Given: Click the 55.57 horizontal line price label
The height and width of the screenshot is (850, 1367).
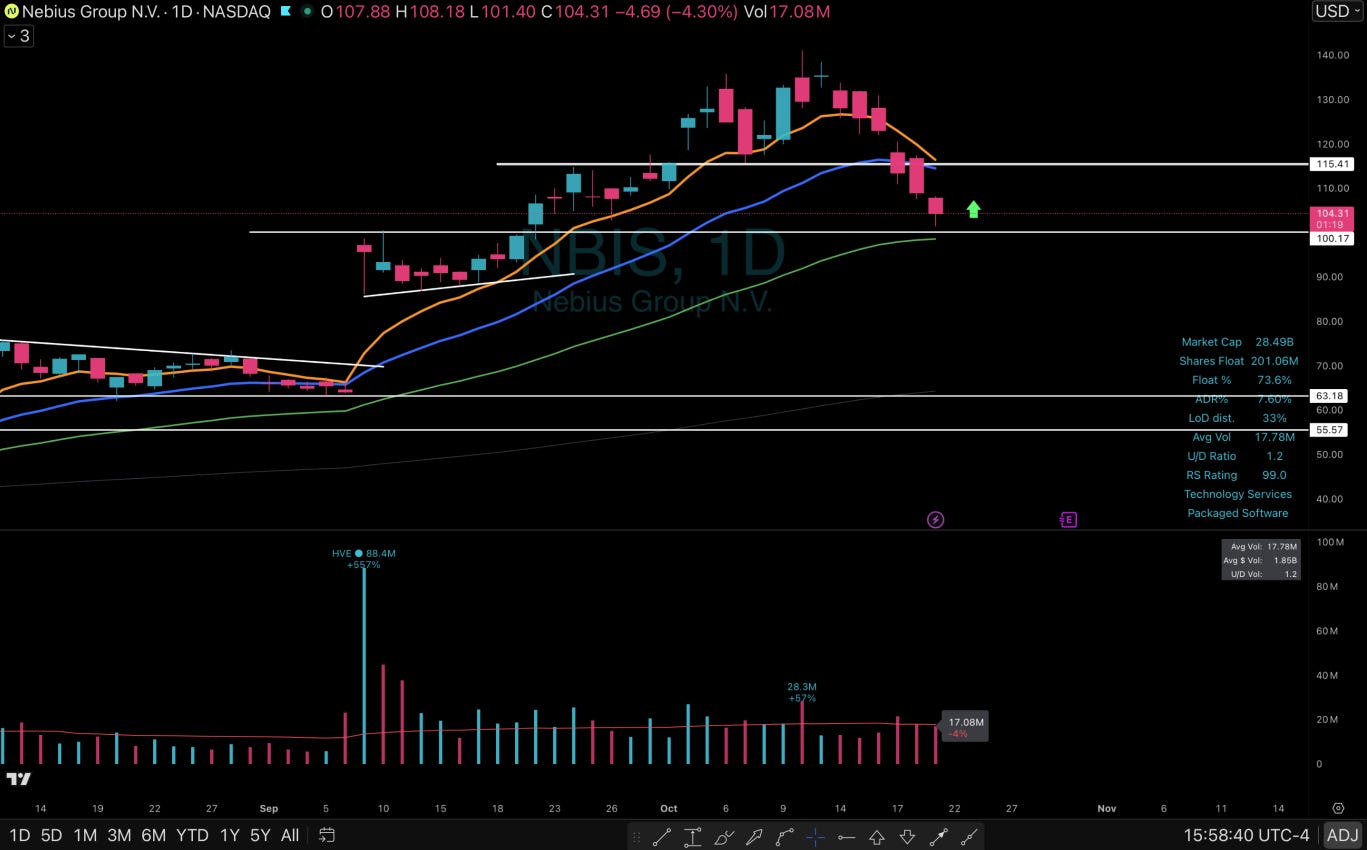Looking at the screenshot, I should [x=1330, y=430].
